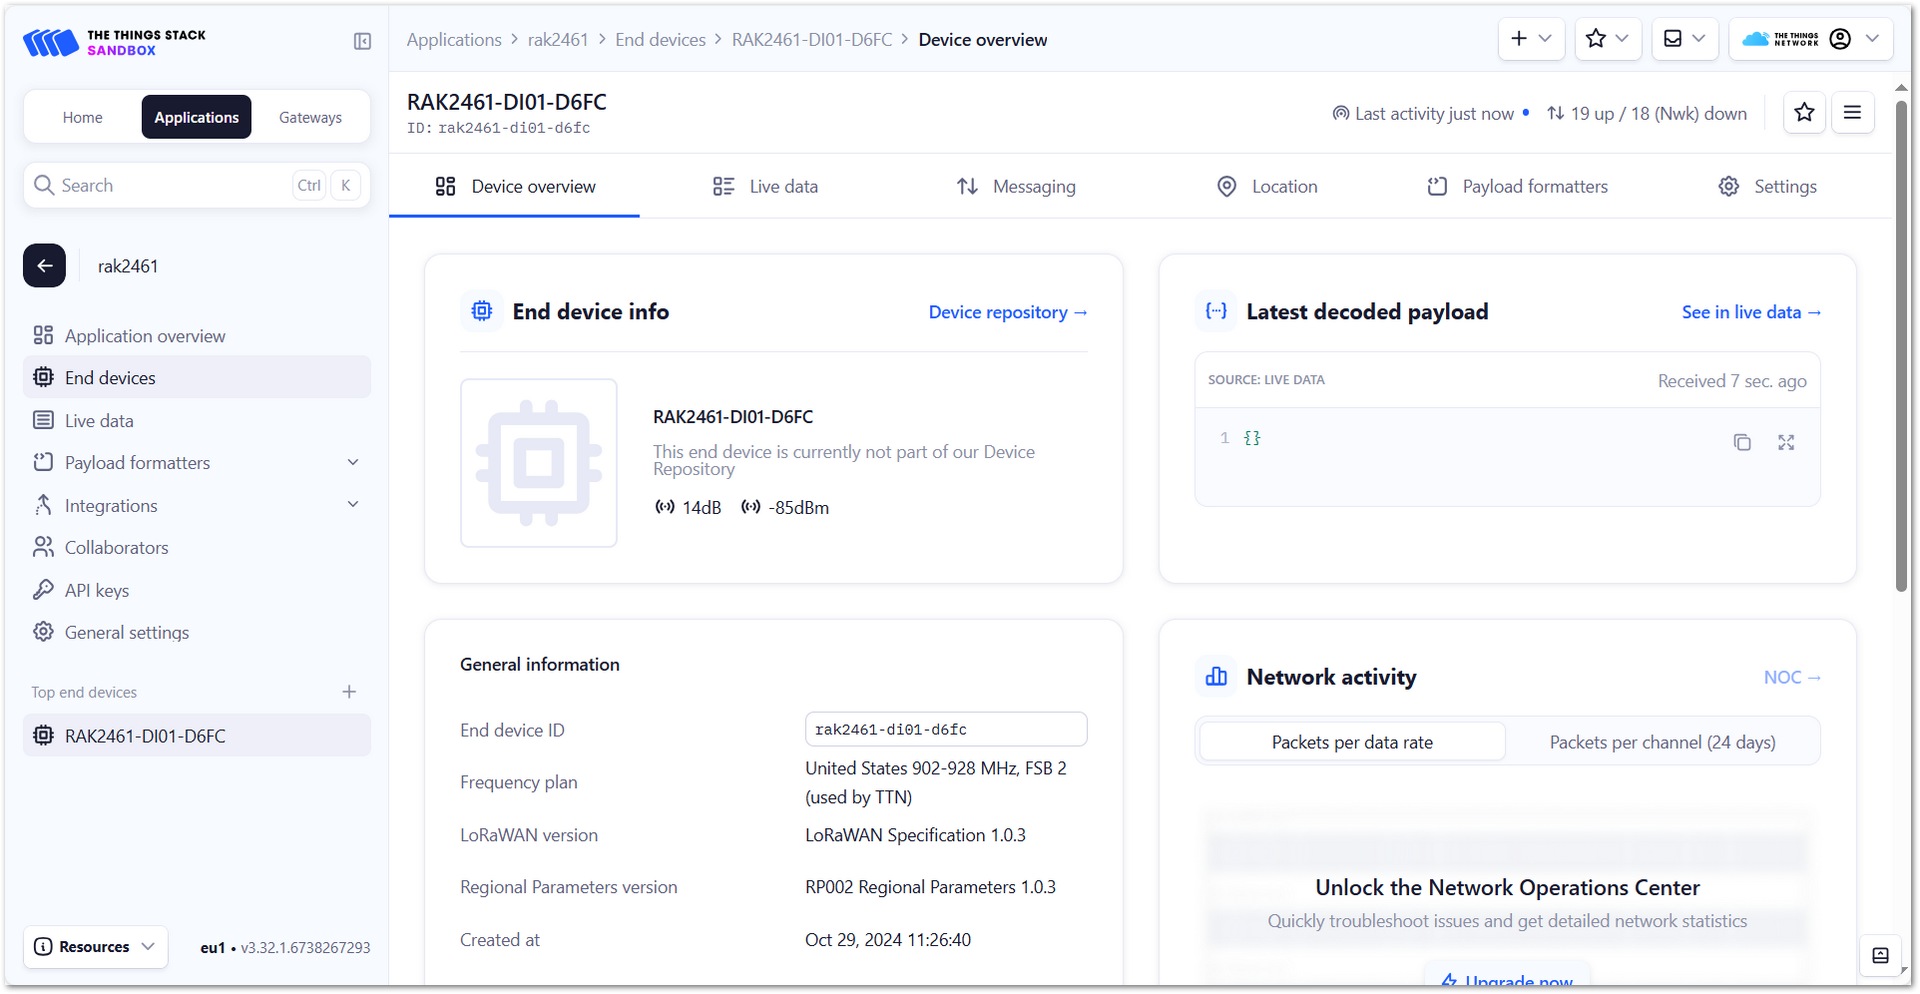1920x994 pixels.
Task: Click the Applications breadcrumb
Action: tap(454, 40)
